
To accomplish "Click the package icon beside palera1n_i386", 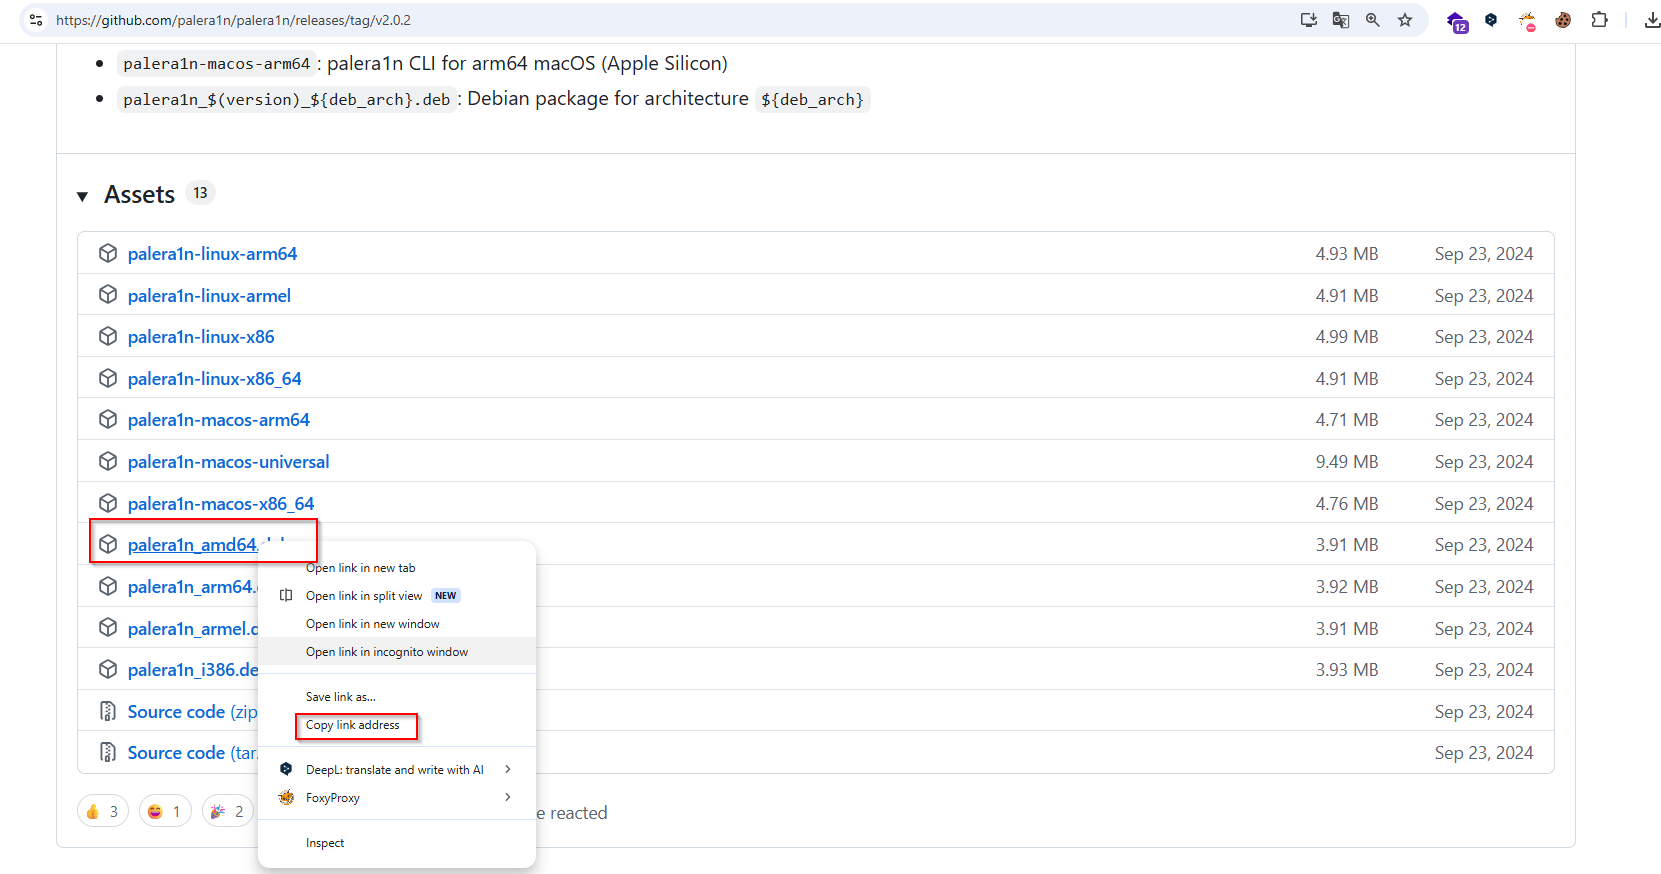I will pyautogui.click(x=108, y=670).
